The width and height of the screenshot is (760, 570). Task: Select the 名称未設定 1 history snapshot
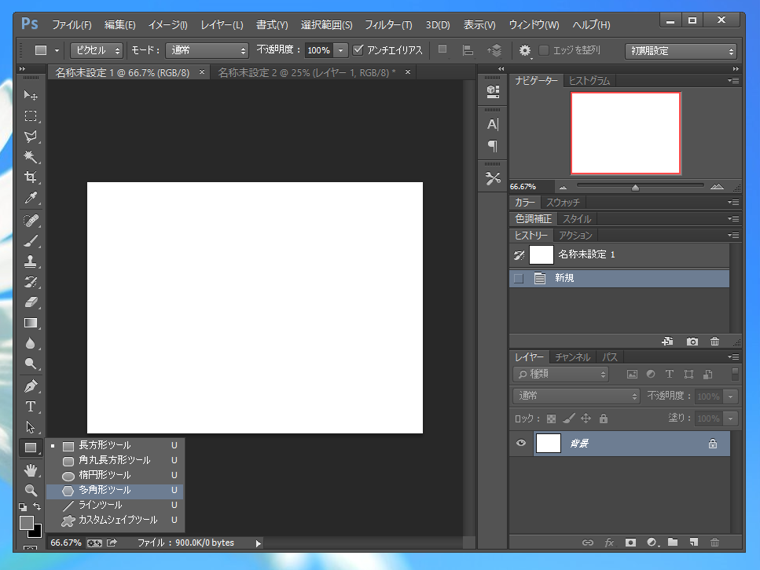tap(619, 254)
